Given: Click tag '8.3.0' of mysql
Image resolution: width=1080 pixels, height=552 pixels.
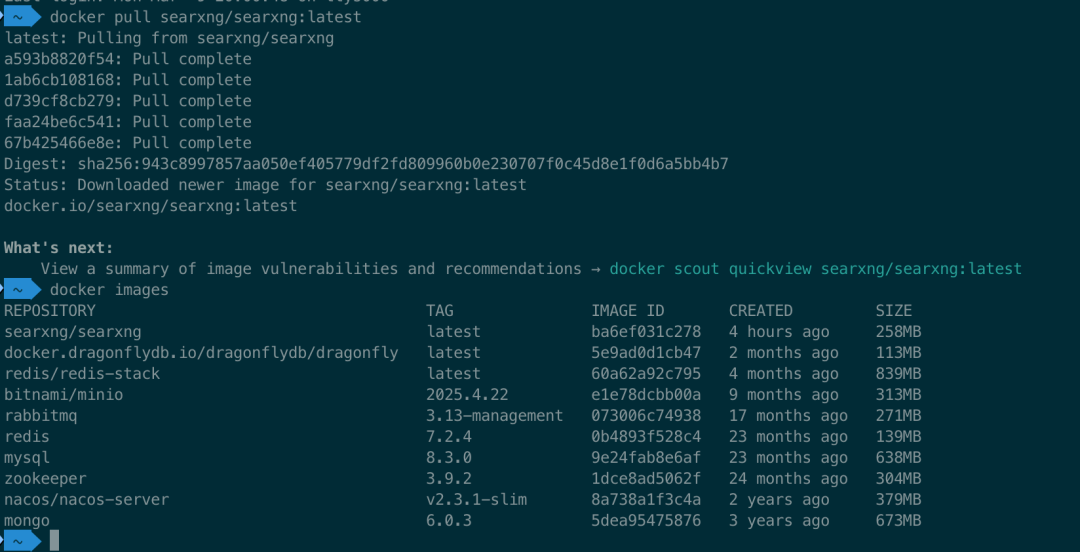Looking at the screenshot, I should 448,458.
